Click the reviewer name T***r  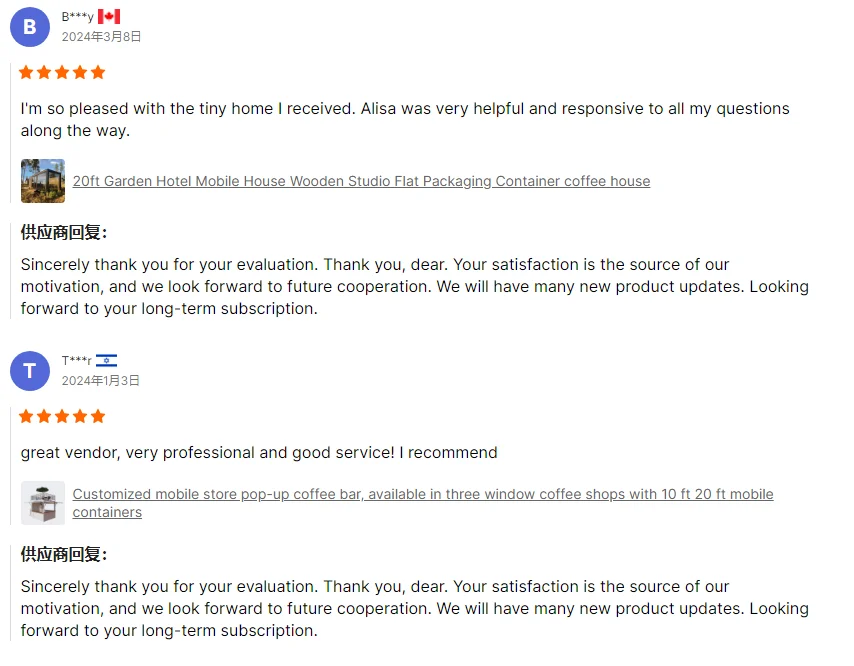click(76, 361)
